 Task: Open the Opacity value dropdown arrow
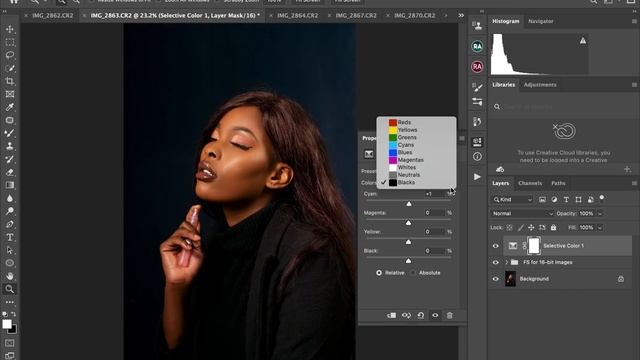(x=600, y=213)
